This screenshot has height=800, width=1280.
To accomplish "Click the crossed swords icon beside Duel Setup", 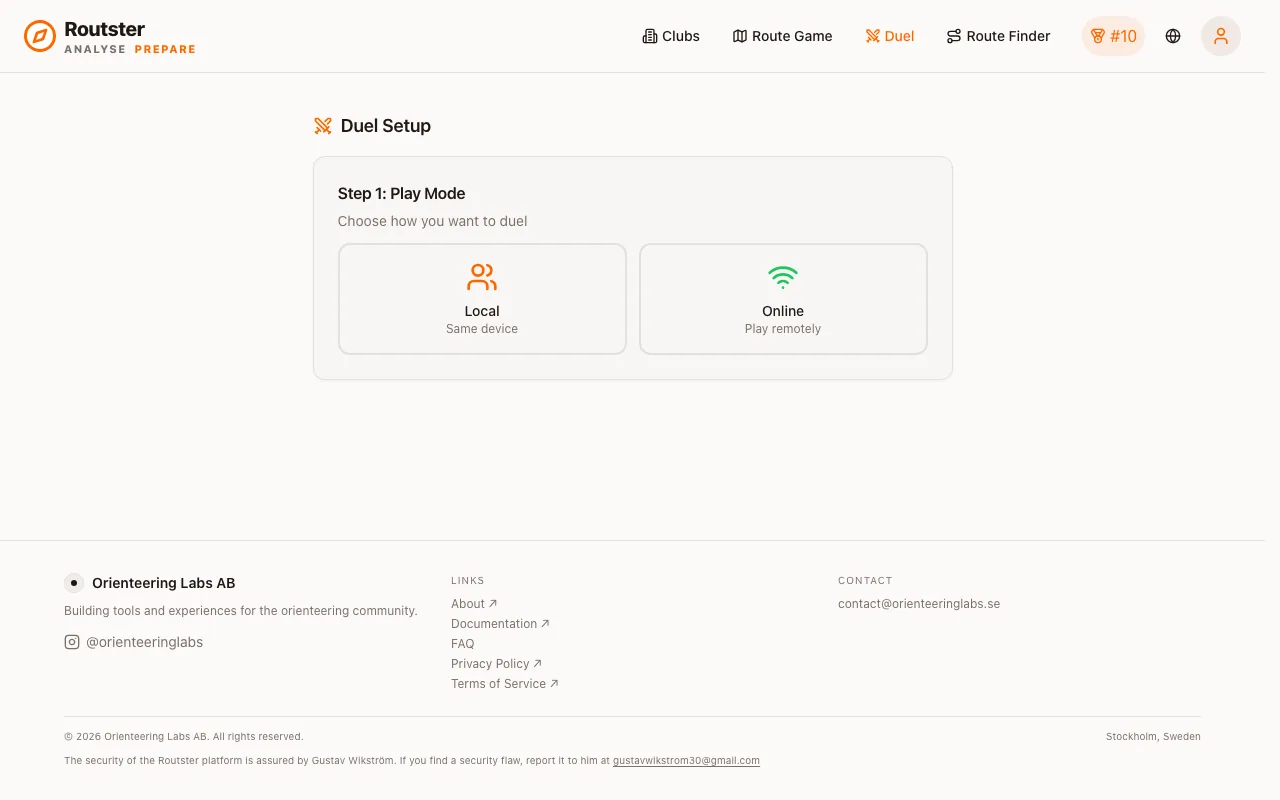I will point(323,126).
